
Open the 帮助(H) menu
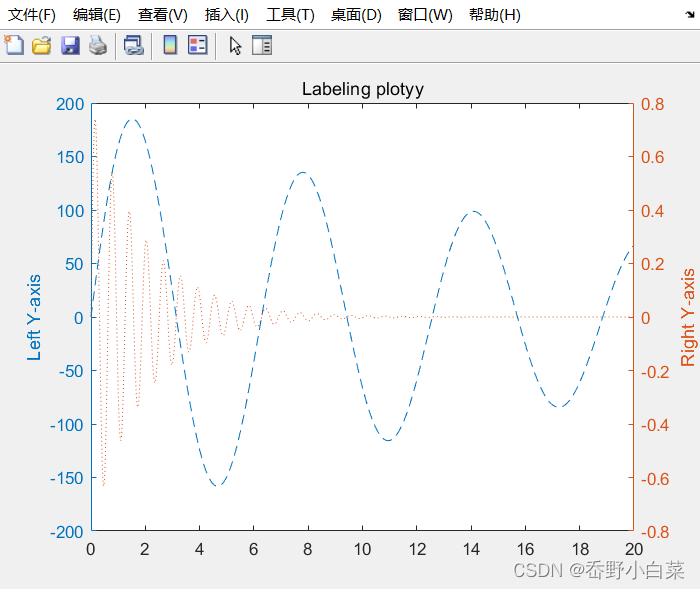coord(495,15)
